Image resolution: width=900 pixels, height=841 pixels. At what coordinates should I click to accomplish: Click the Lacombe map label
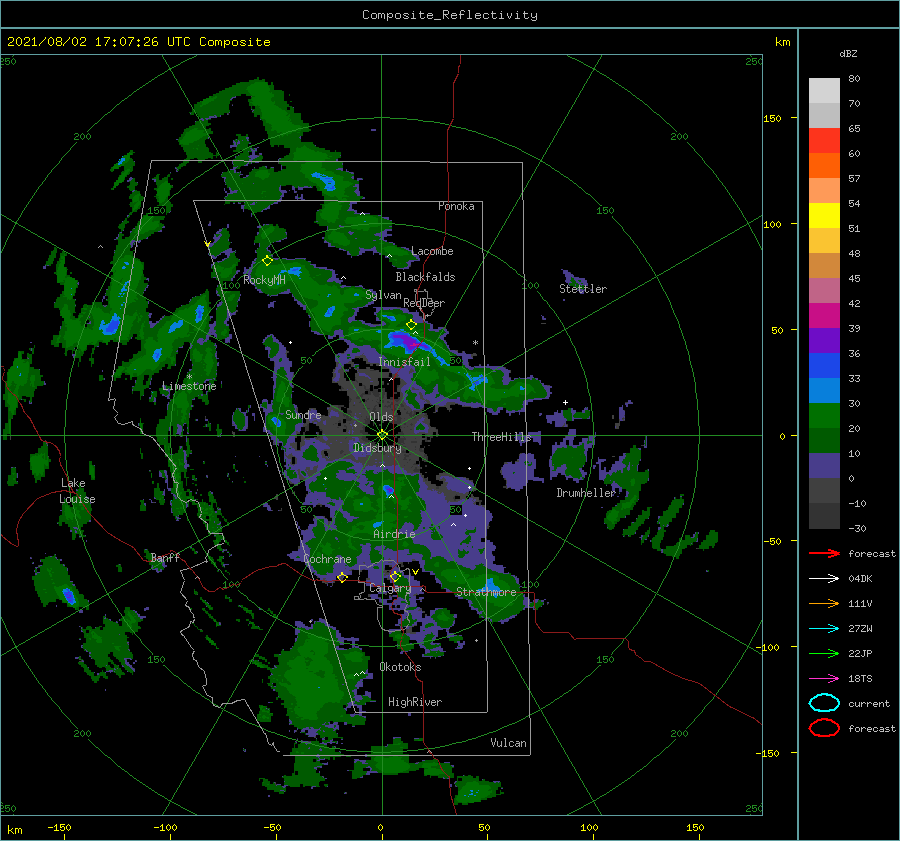[432, 251]
